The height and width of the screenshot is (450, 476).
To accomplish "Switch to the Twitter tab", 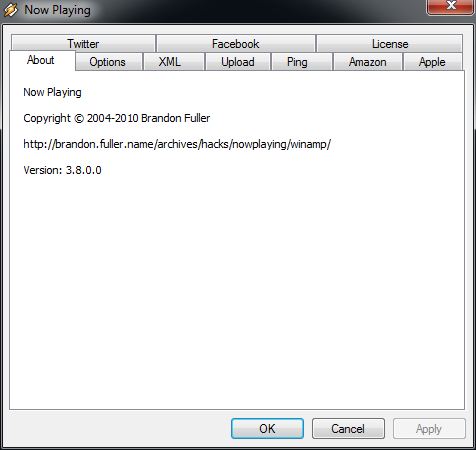I will (83, 44).
